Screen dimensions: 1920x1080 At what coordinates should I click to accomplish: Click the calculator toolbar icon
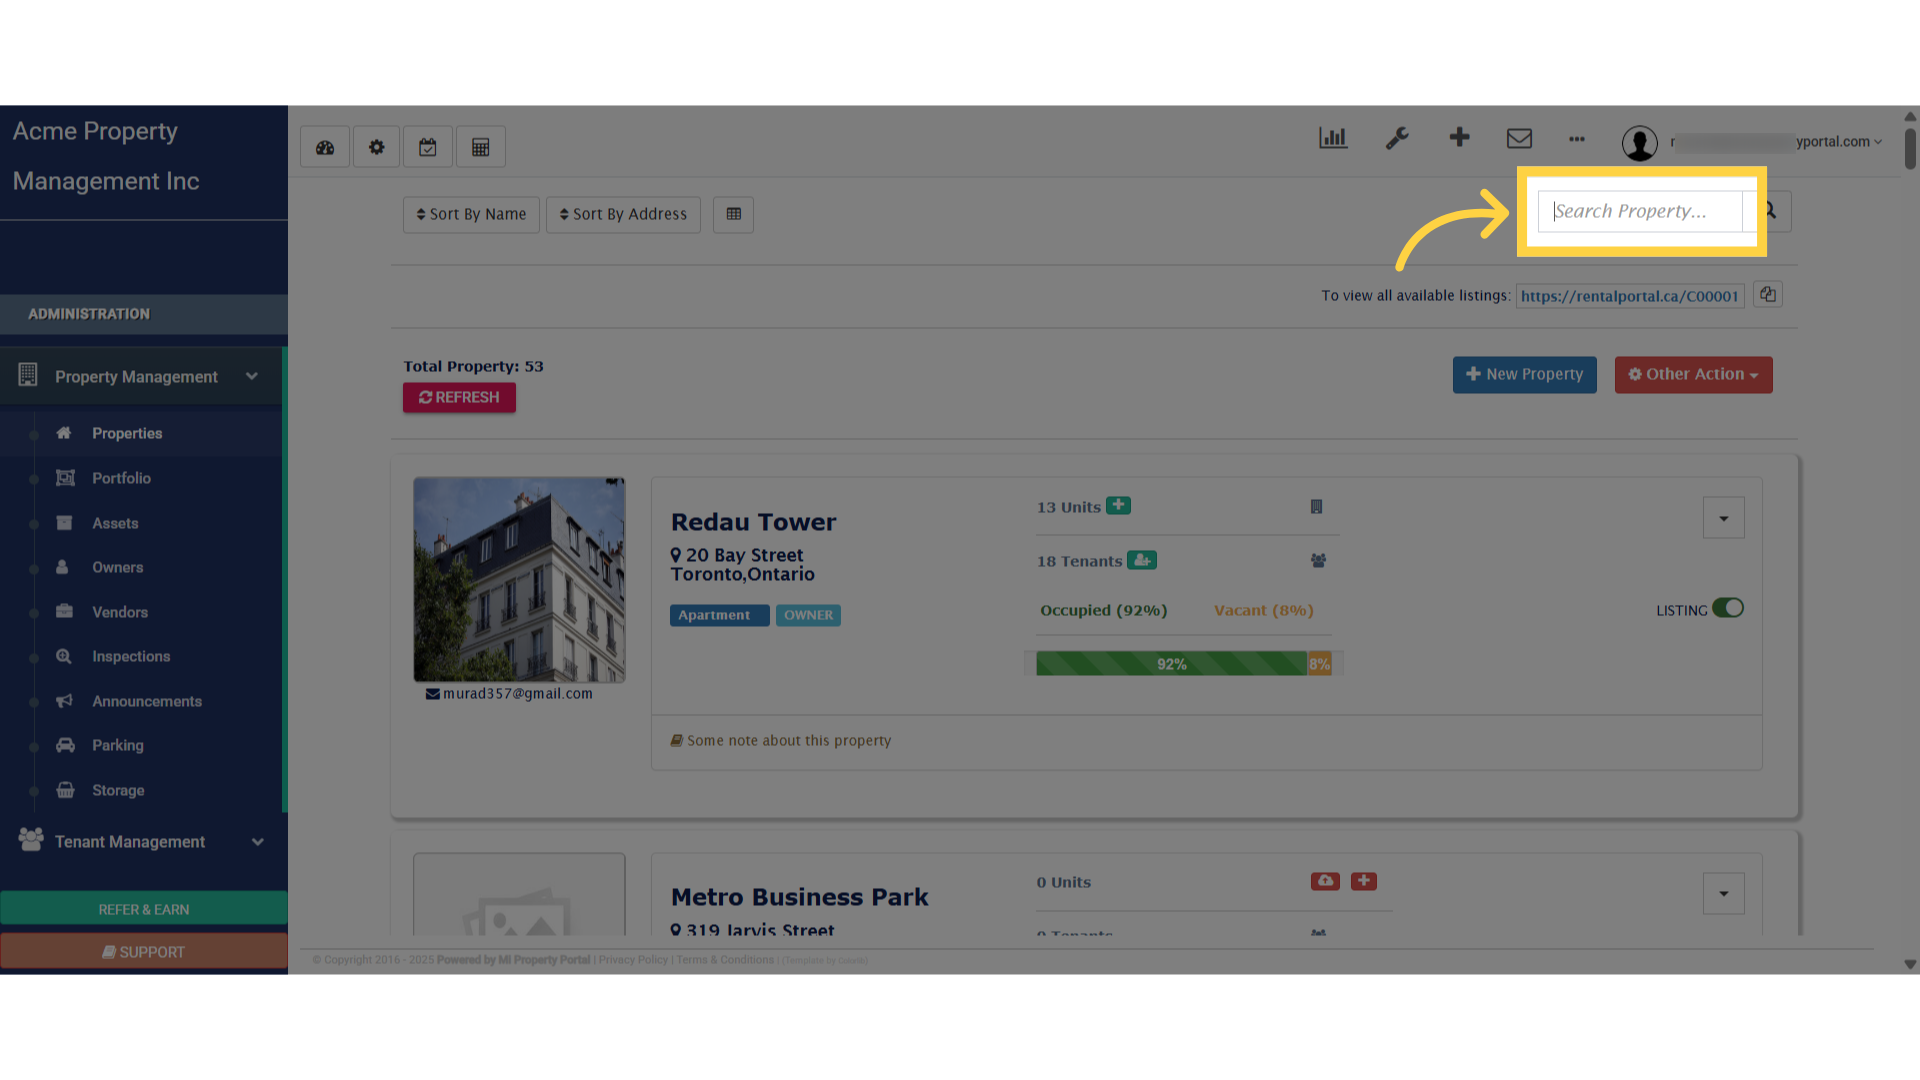point(481,147)
